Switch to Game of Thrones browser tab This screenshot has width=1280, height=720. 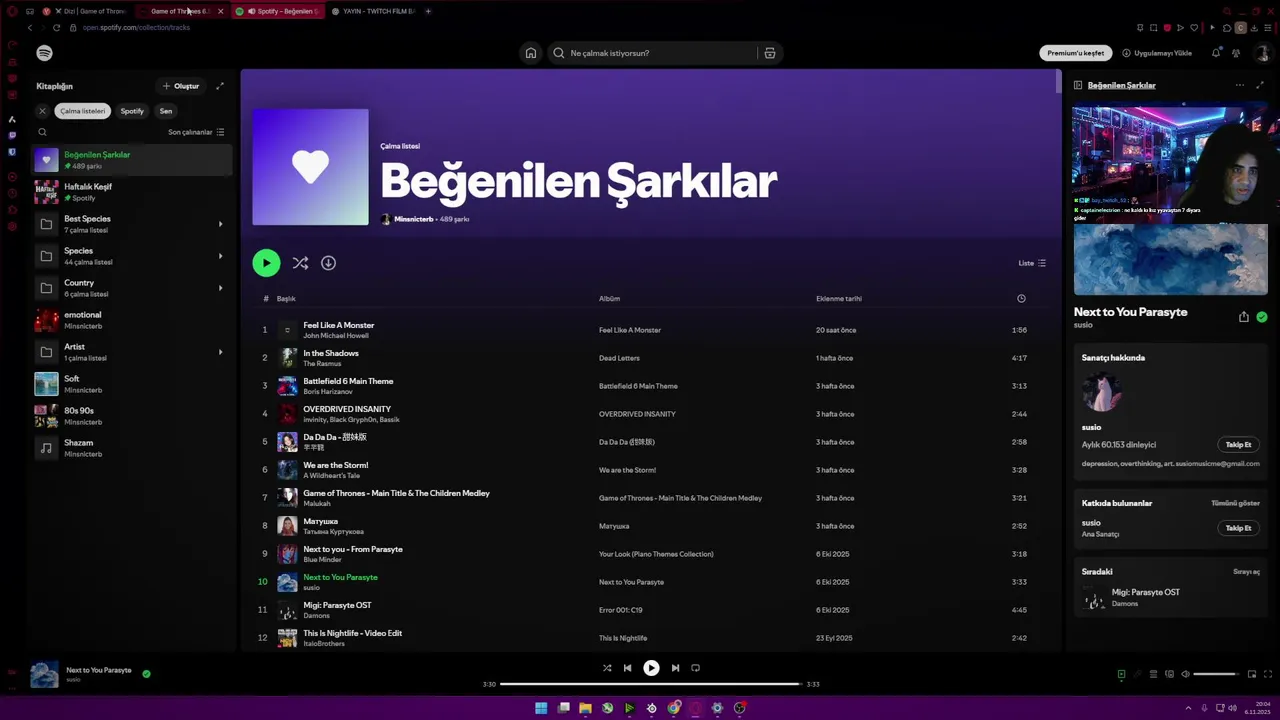tap(182, 11)
